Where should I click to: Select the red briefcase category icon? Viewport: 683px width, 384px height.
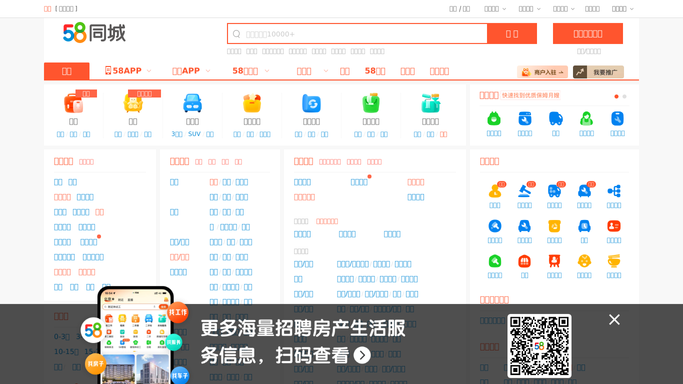click(74, 104)
